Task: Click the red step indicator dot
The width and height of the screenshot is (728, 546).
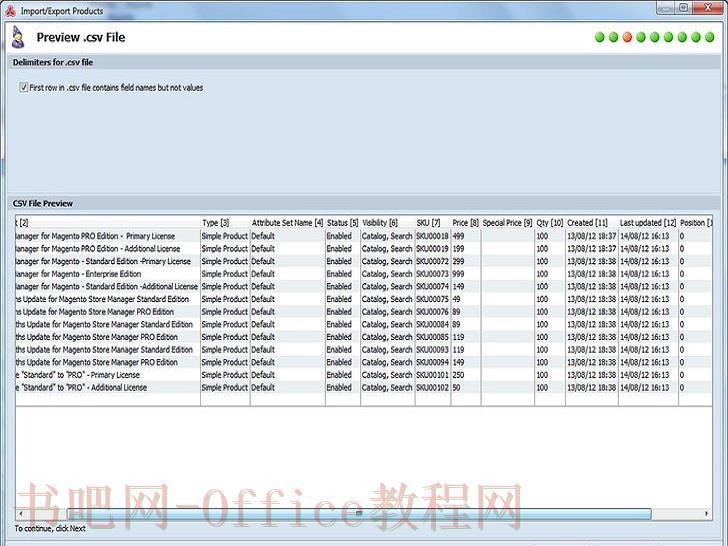Action: (x=627, y=37)
